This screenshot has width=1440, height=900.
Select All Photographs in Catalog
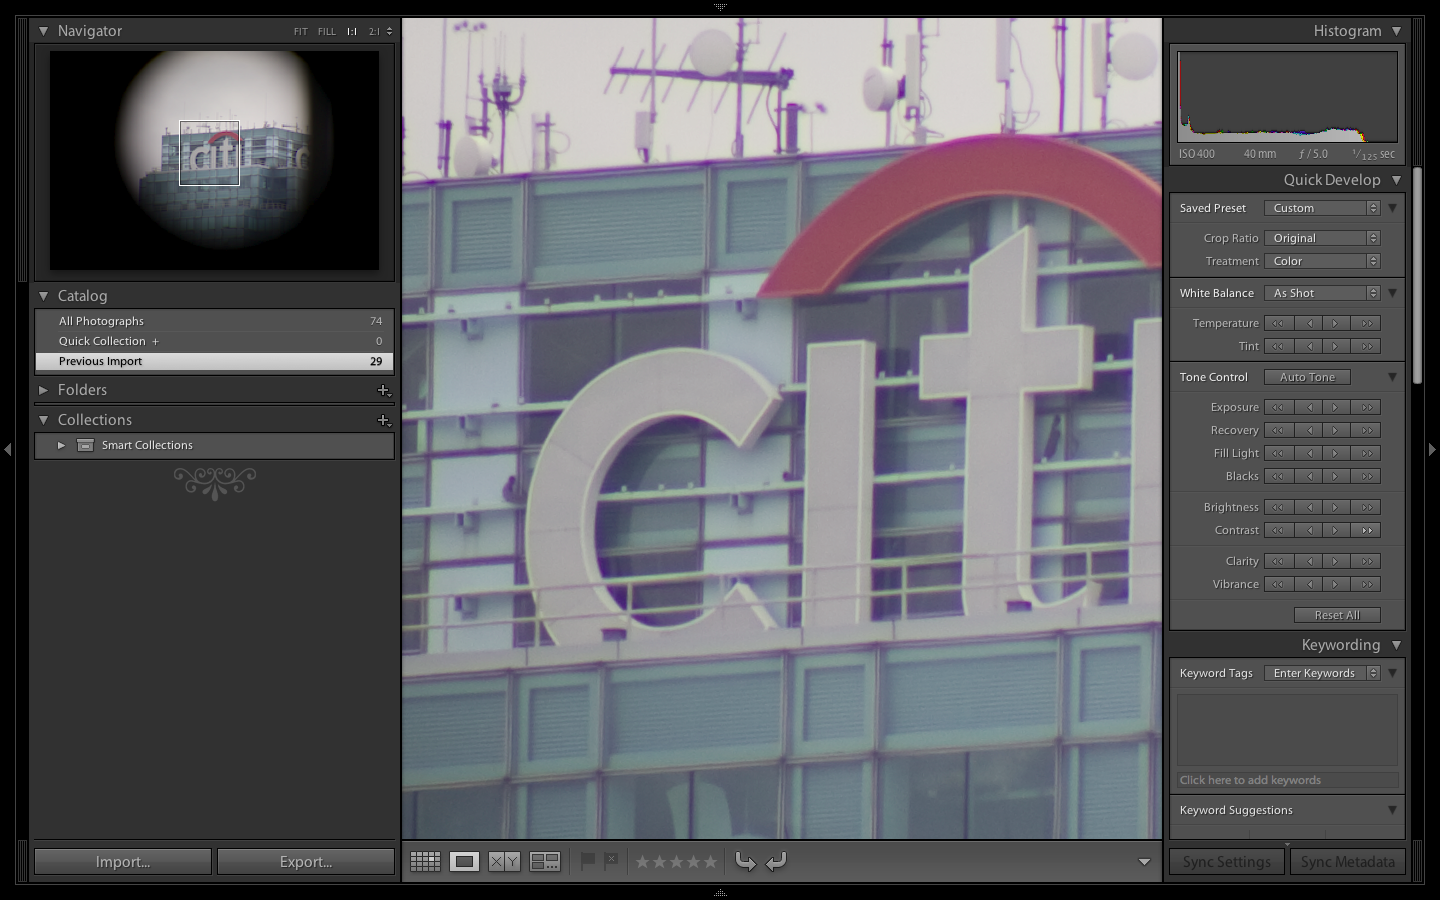[214, 321]
